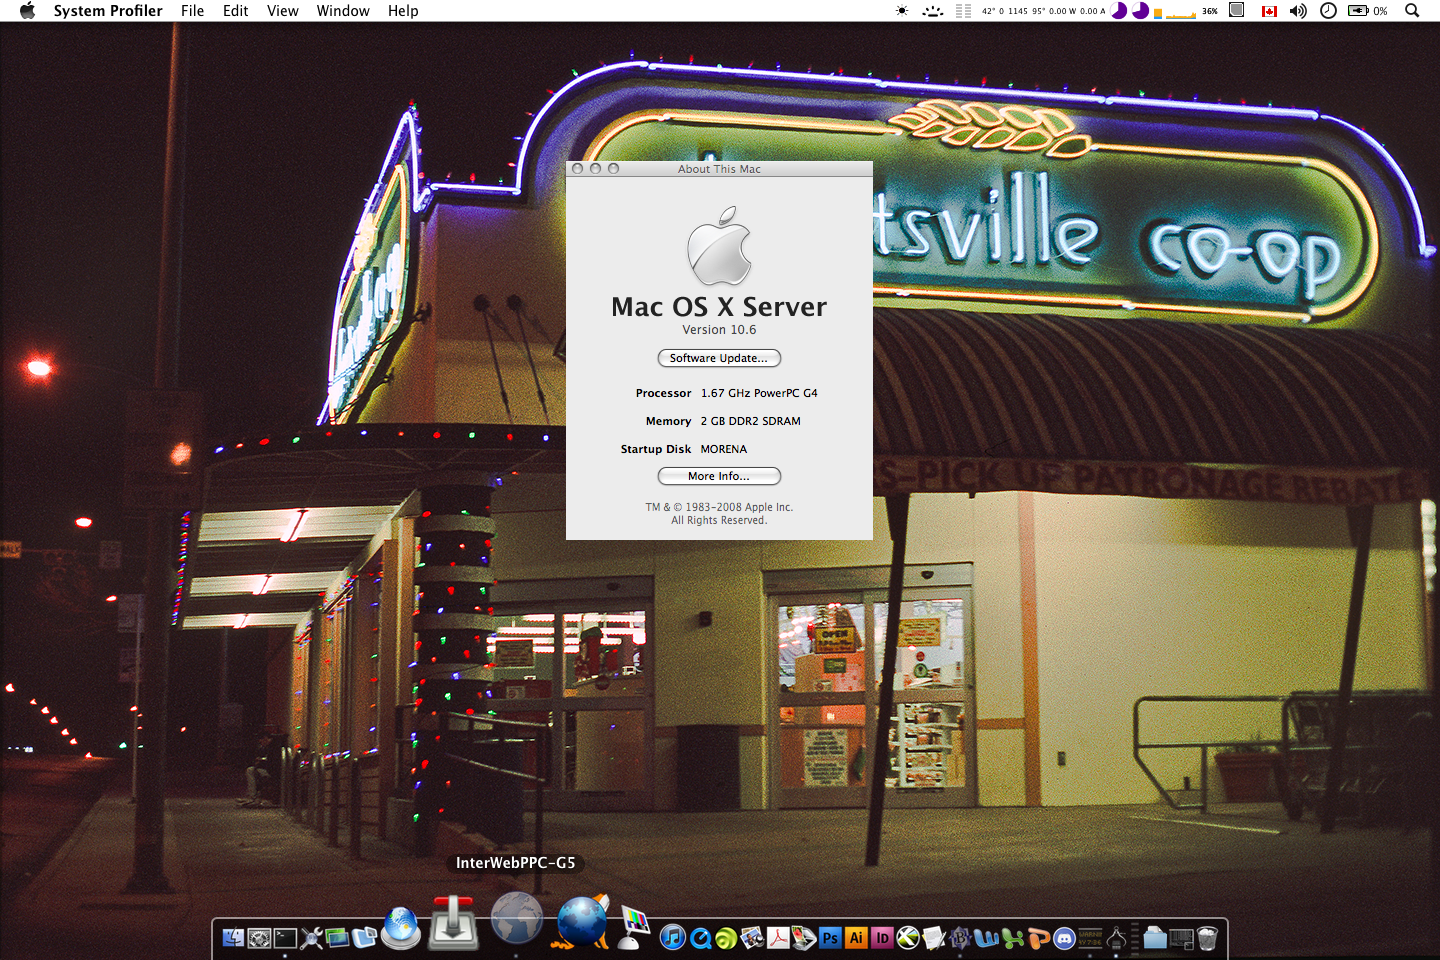Launch InDesign from the dock
The width and height of the screenshot is (1440, 960).
pyautogui.click(x=882, y=938)
